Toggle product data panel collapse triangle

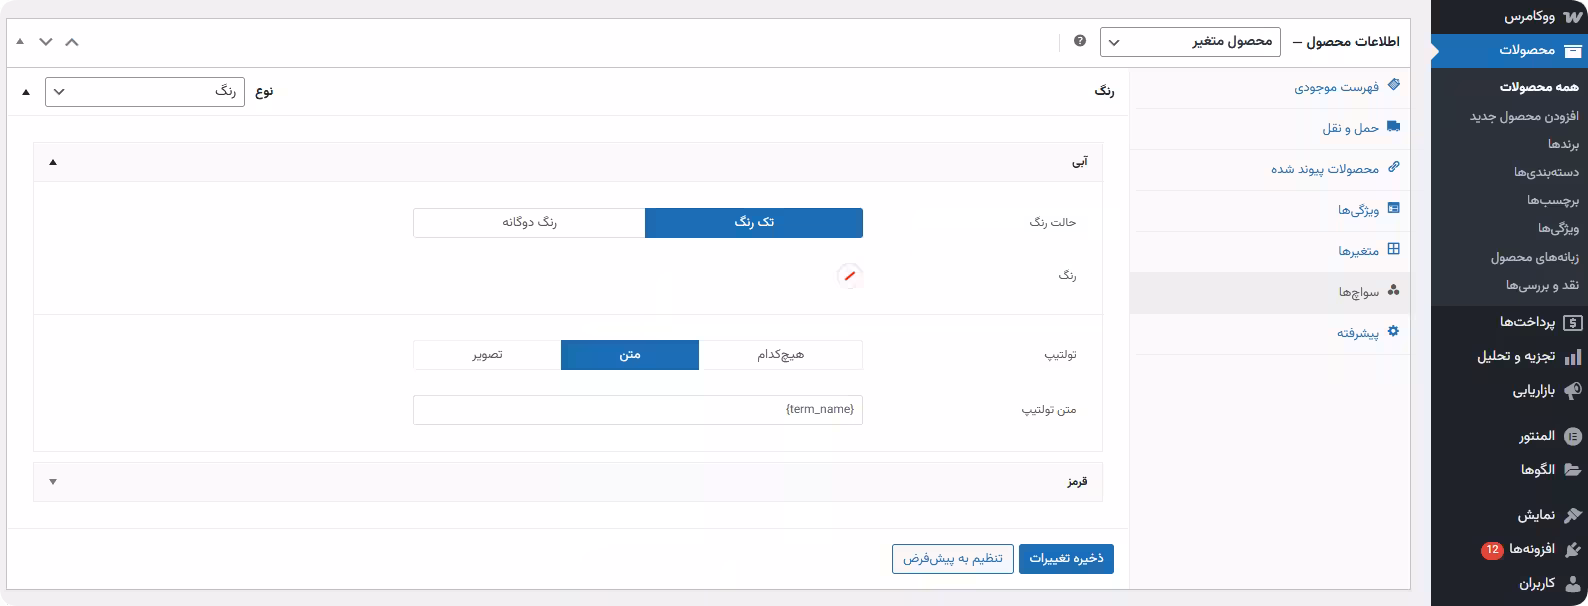[20, 42]
